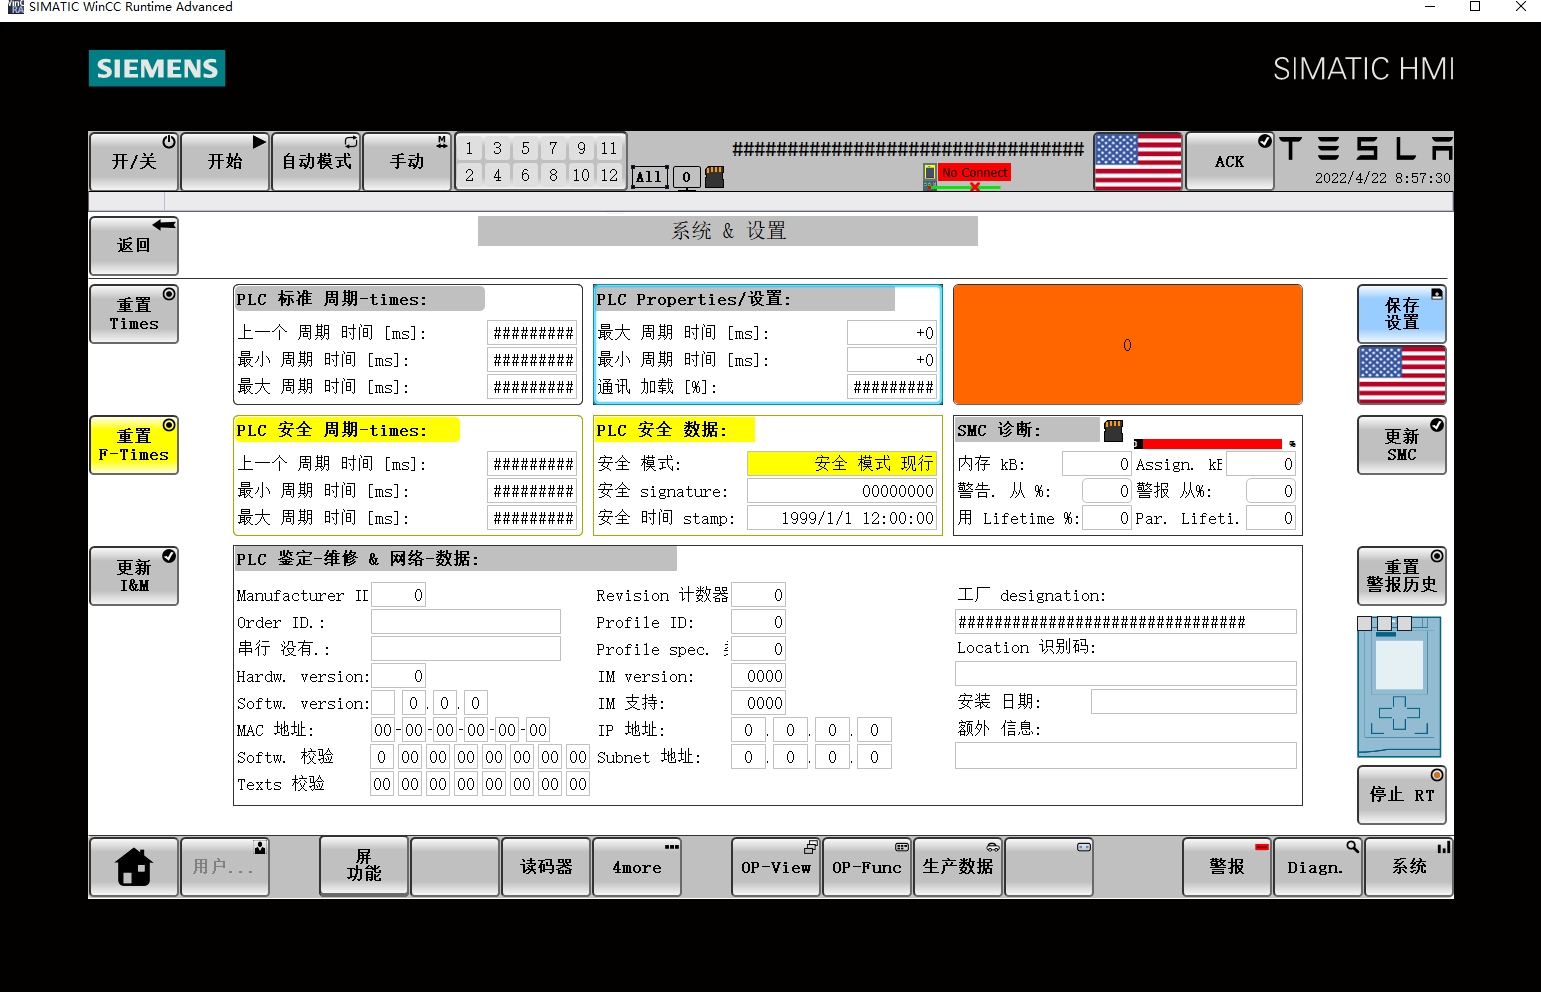This screenshot has height=992, width=1541.
Task: Click the ACK acknowledge button
Action: 1229,161
